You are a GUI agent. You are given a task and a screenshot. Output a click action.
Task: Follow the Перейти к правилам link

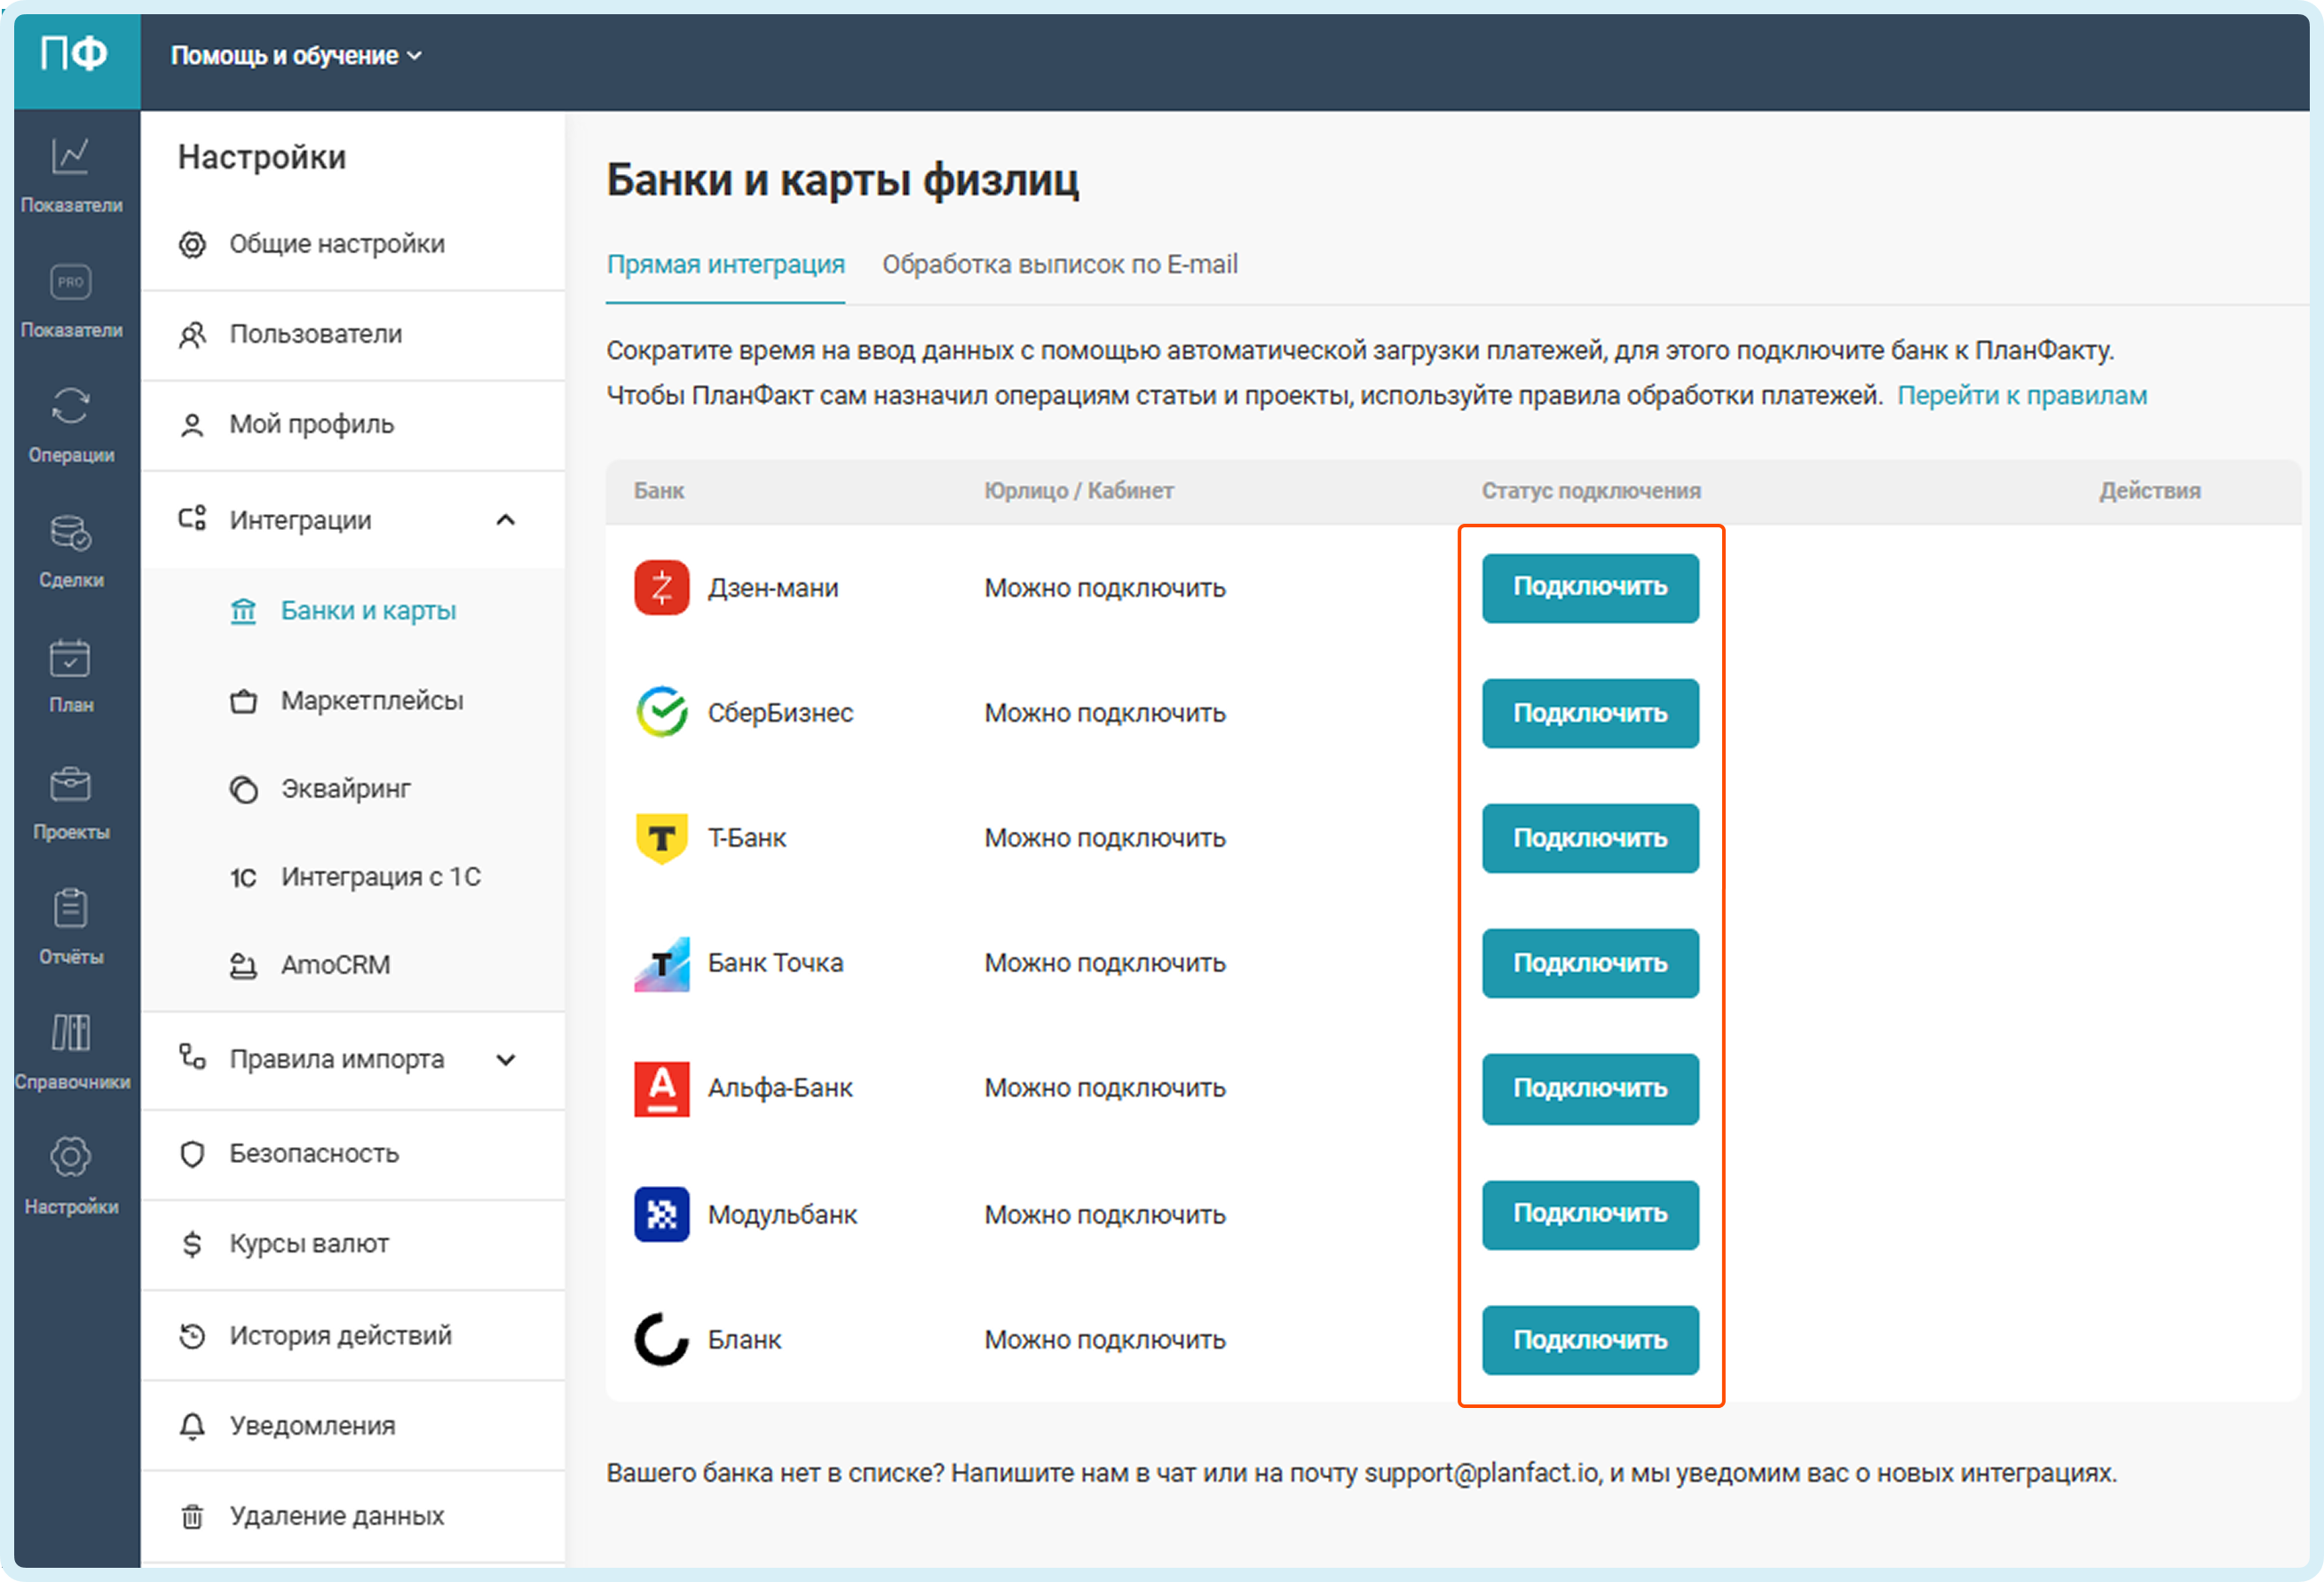(x=2021, y=396)
